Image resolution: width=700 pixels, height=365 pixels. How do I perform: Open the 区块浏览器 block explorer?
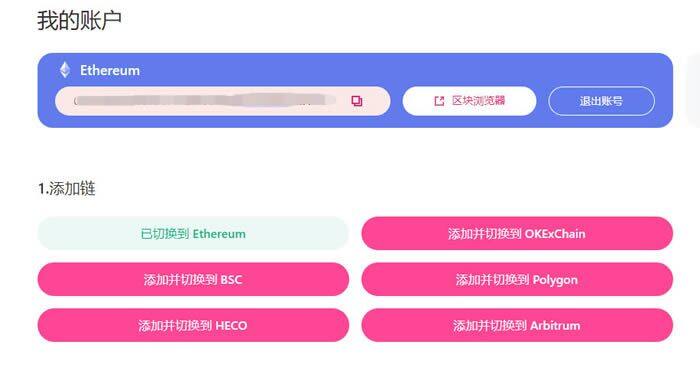(x=469, y=101)
